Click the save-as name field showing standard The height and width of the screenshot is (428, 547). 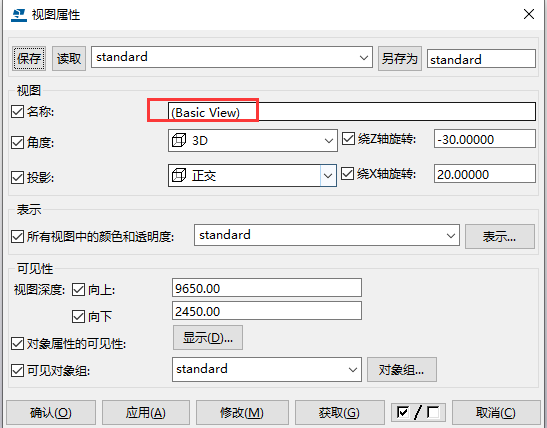(x=481, y=59)
